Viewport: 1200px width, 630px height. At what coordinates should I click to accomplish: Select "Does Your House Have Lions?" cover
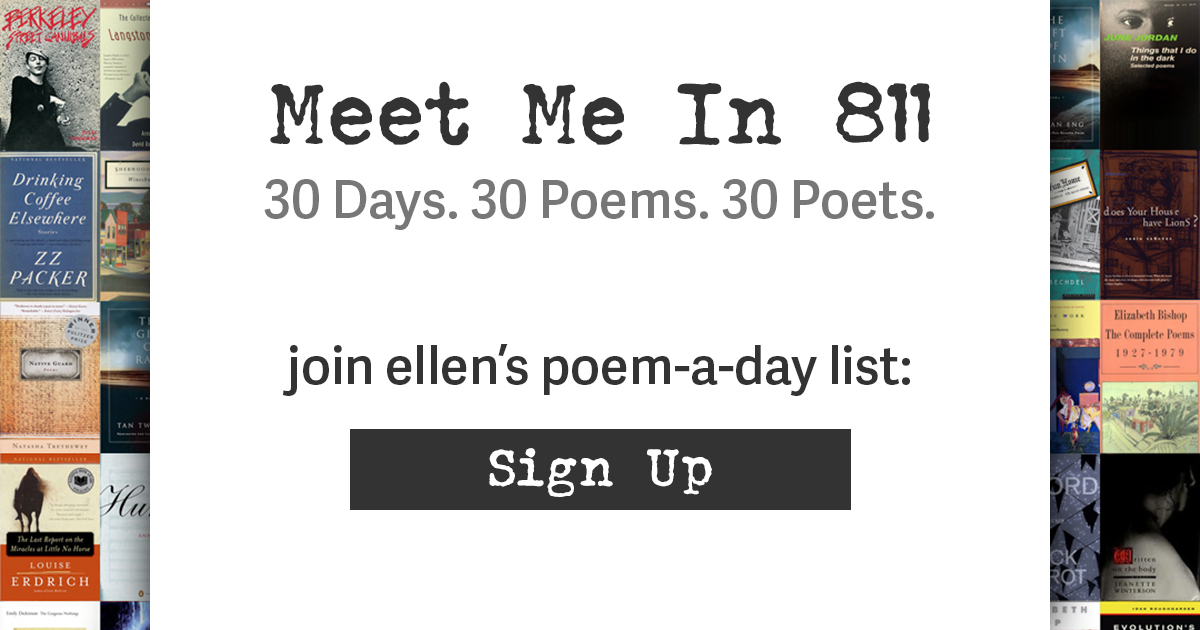[x=1150, y=223]
